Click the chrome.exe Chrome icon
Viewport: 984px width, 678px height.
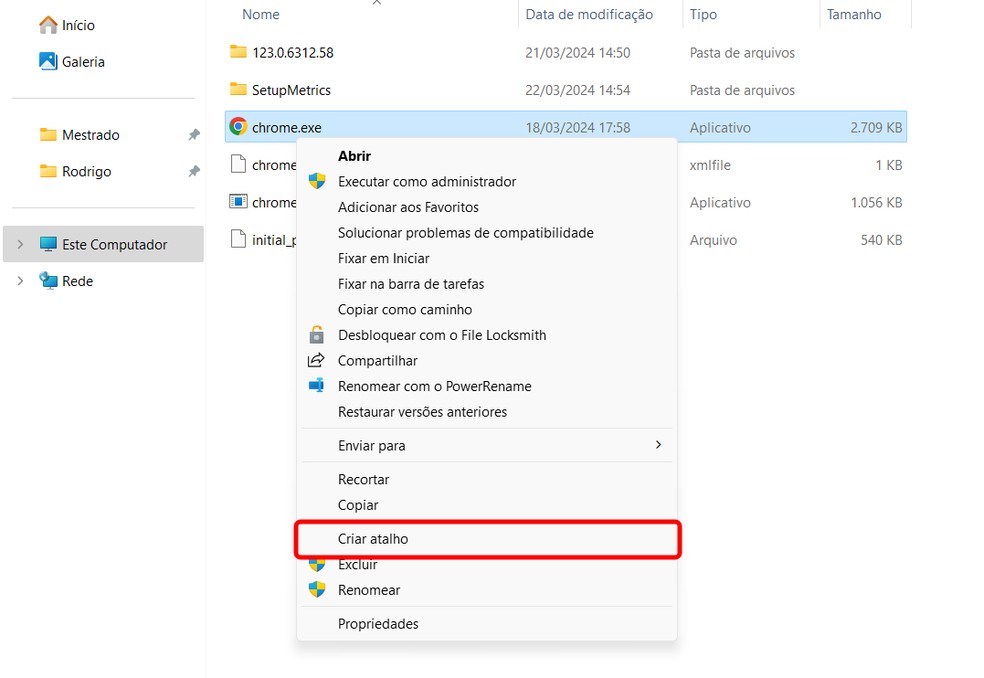[238, 127]
